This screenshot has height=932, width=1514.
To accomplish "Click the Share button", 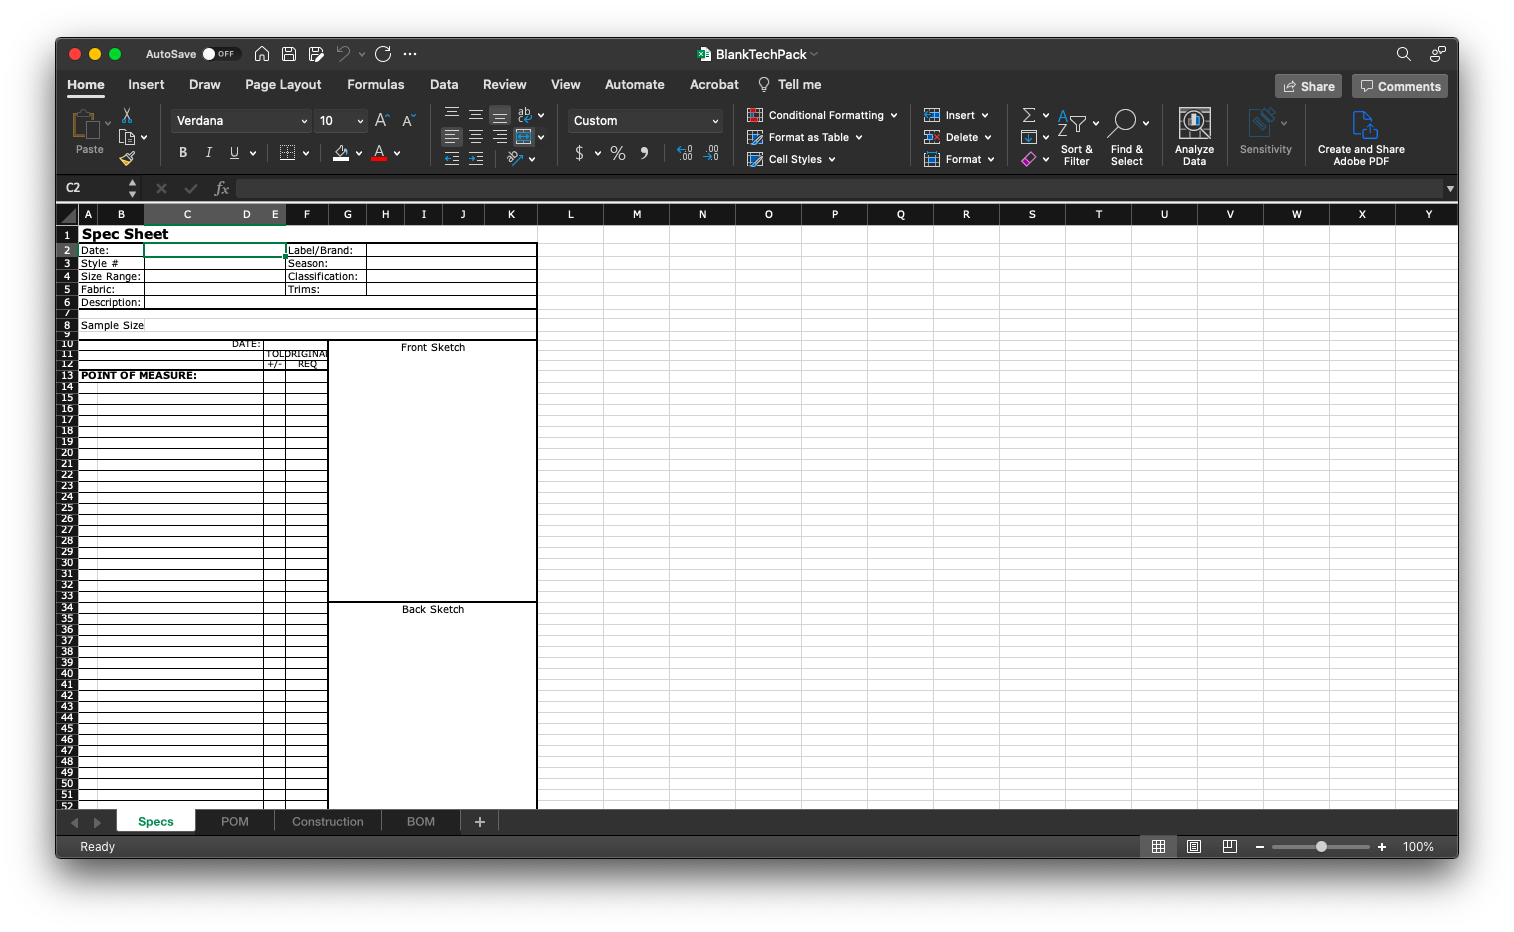I will point(1308,86).
